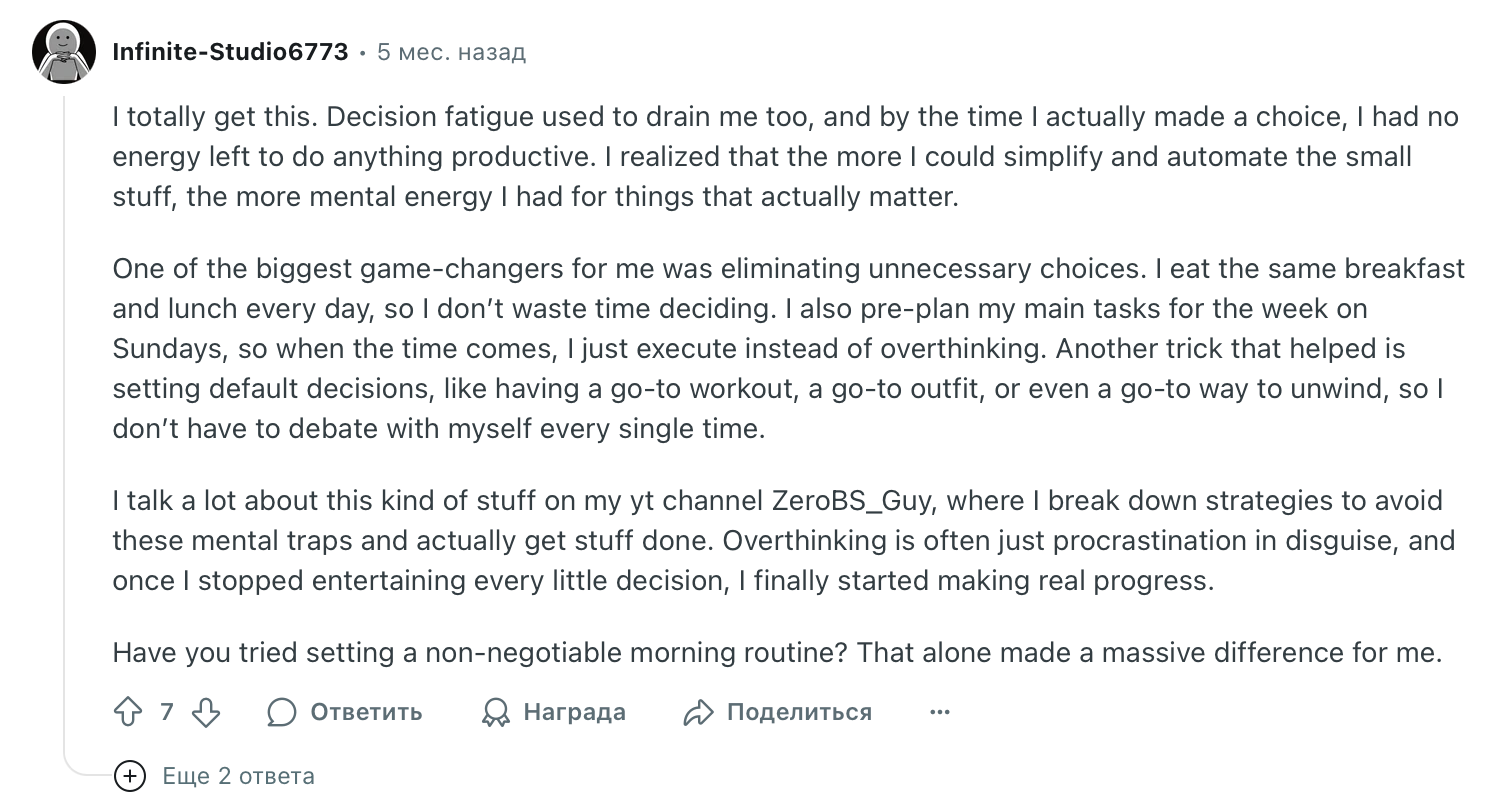Viewport: 1508px width, 810px height.
Task: Click the share arrow icon
Action: coord(697,712)
